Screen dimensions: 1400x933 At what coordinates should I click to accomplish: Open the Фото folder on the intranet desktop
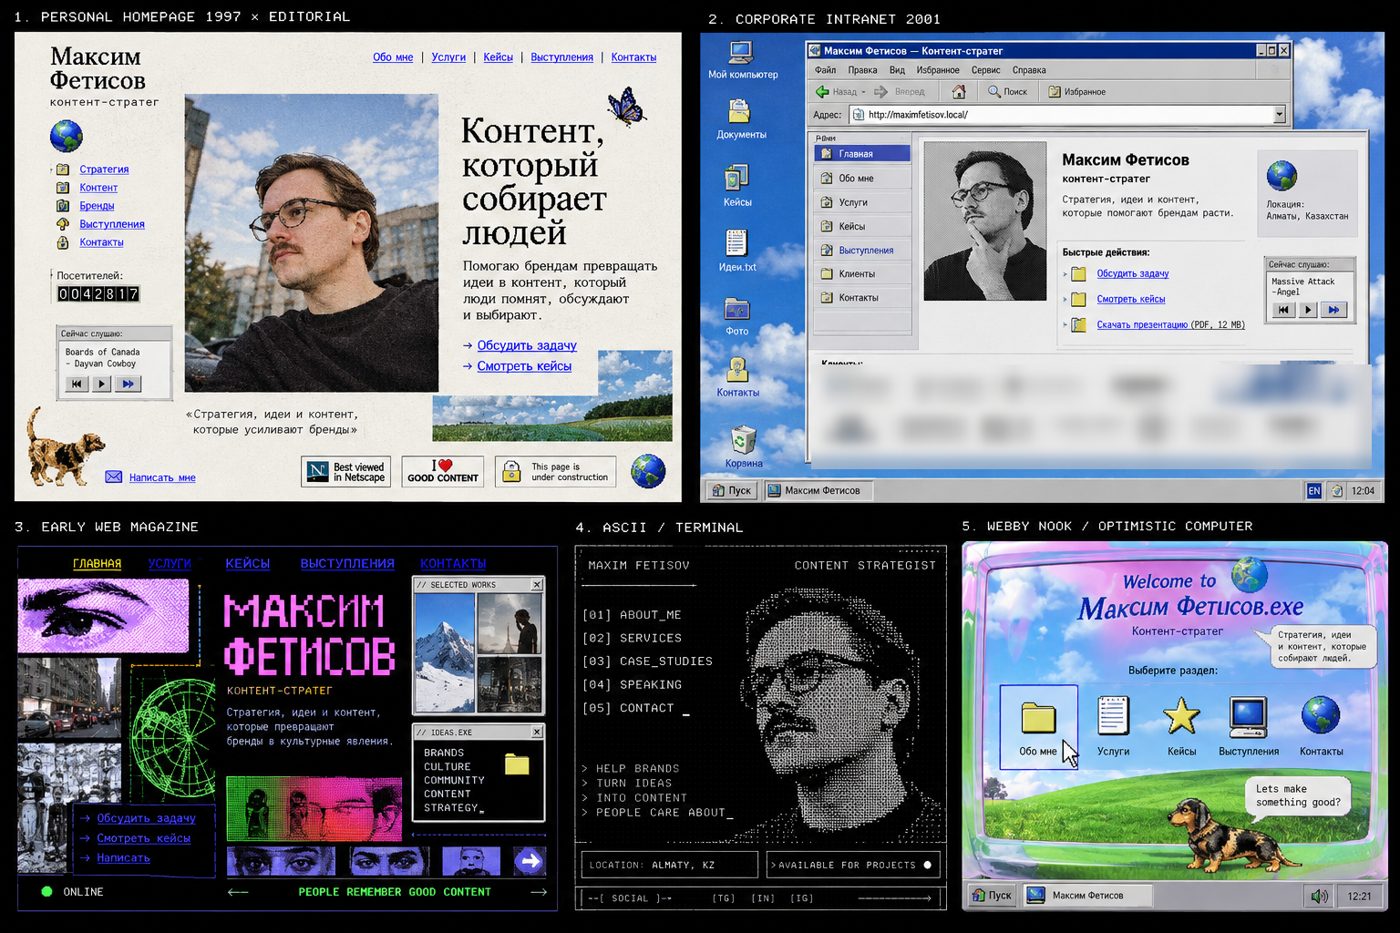coord(737,308)
